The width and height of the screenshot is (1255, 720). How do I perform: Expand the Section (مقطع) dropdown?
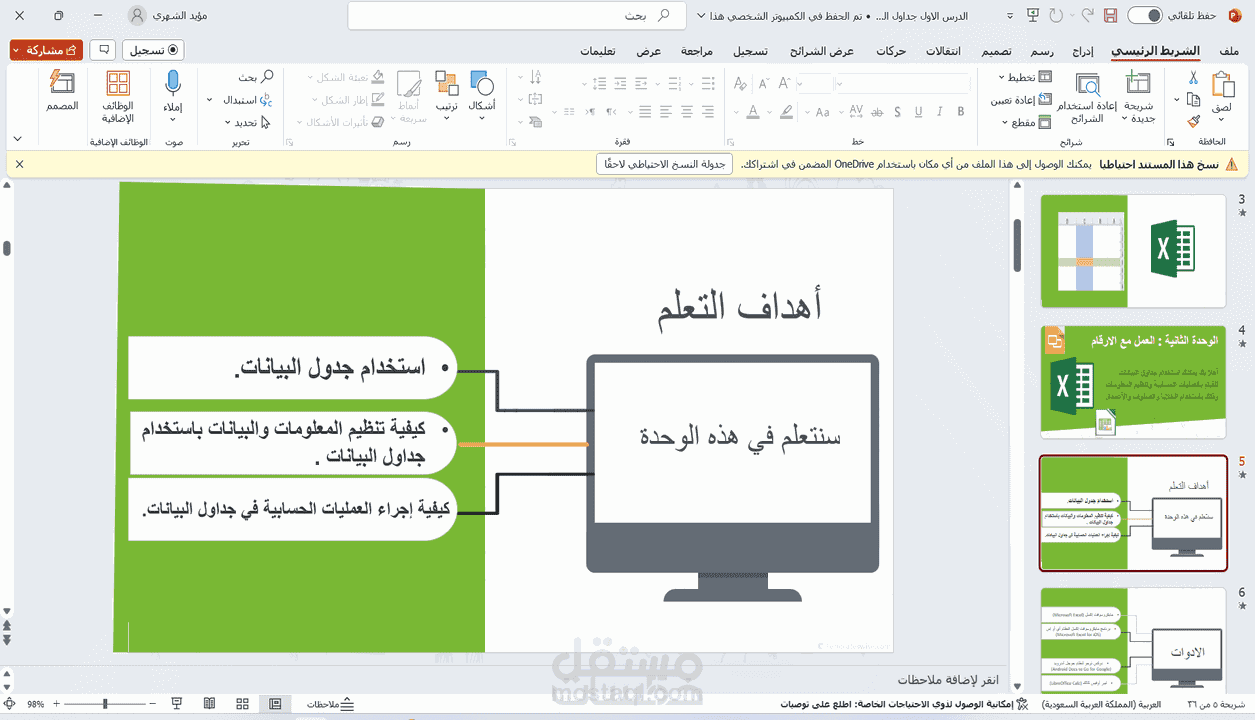point(1027,122)
